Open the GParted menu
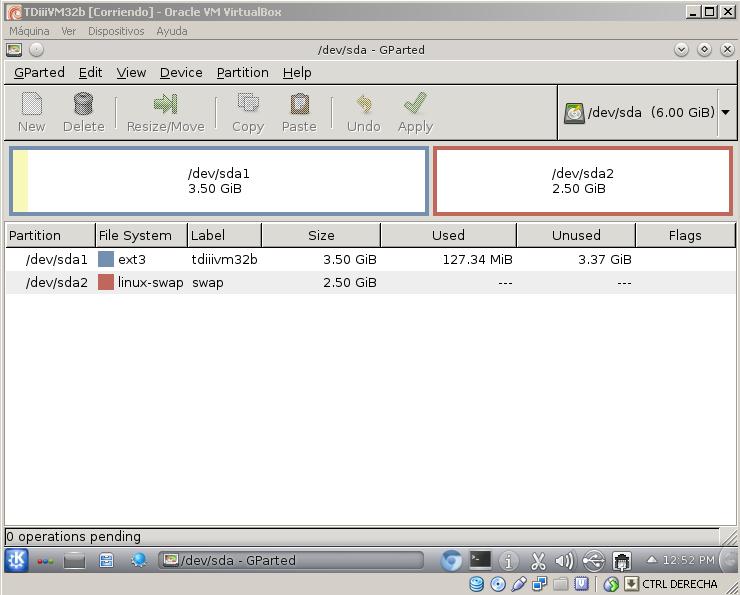The width and height of the screenshot is (740, 595). (39, 72)
